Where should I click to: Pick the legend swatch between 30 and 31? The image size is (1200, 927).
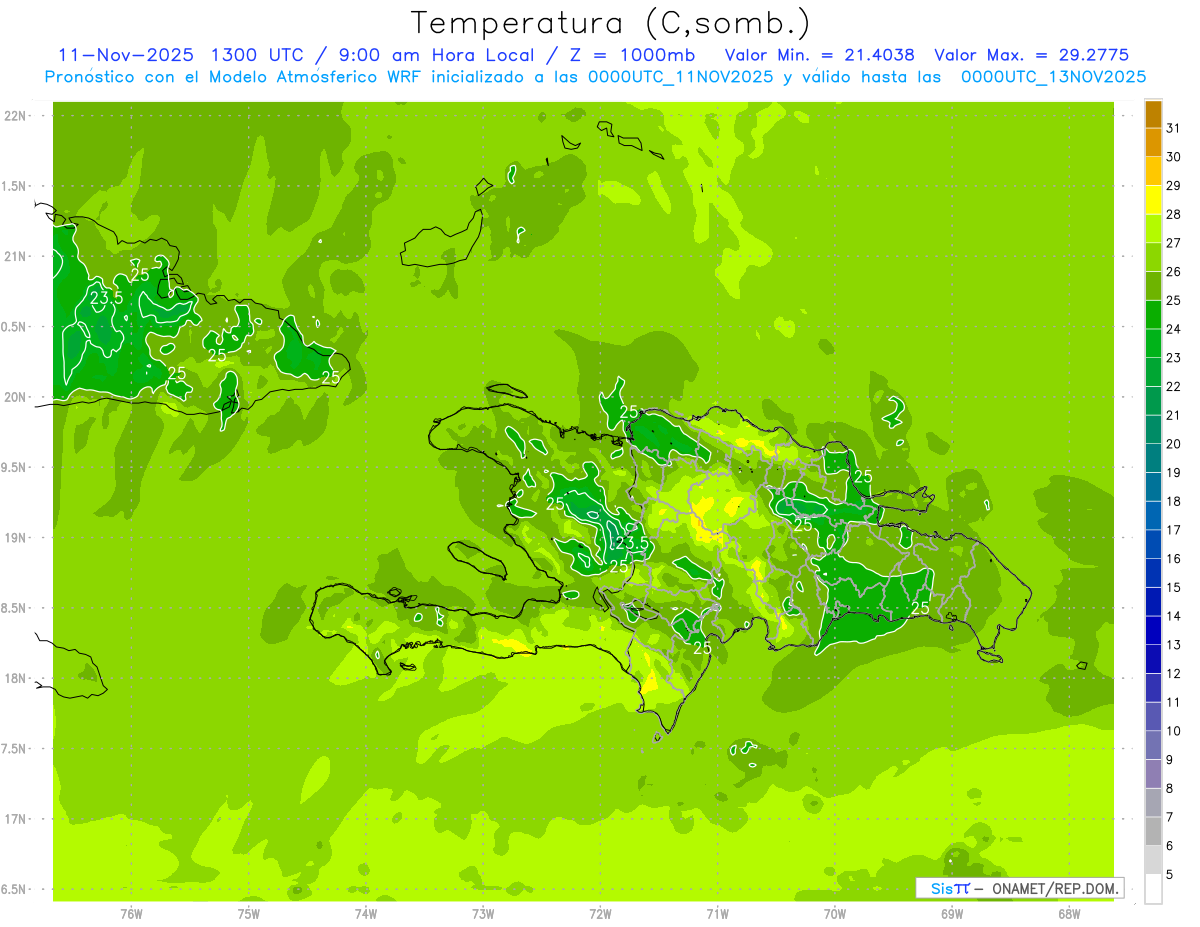point(1153,142)
